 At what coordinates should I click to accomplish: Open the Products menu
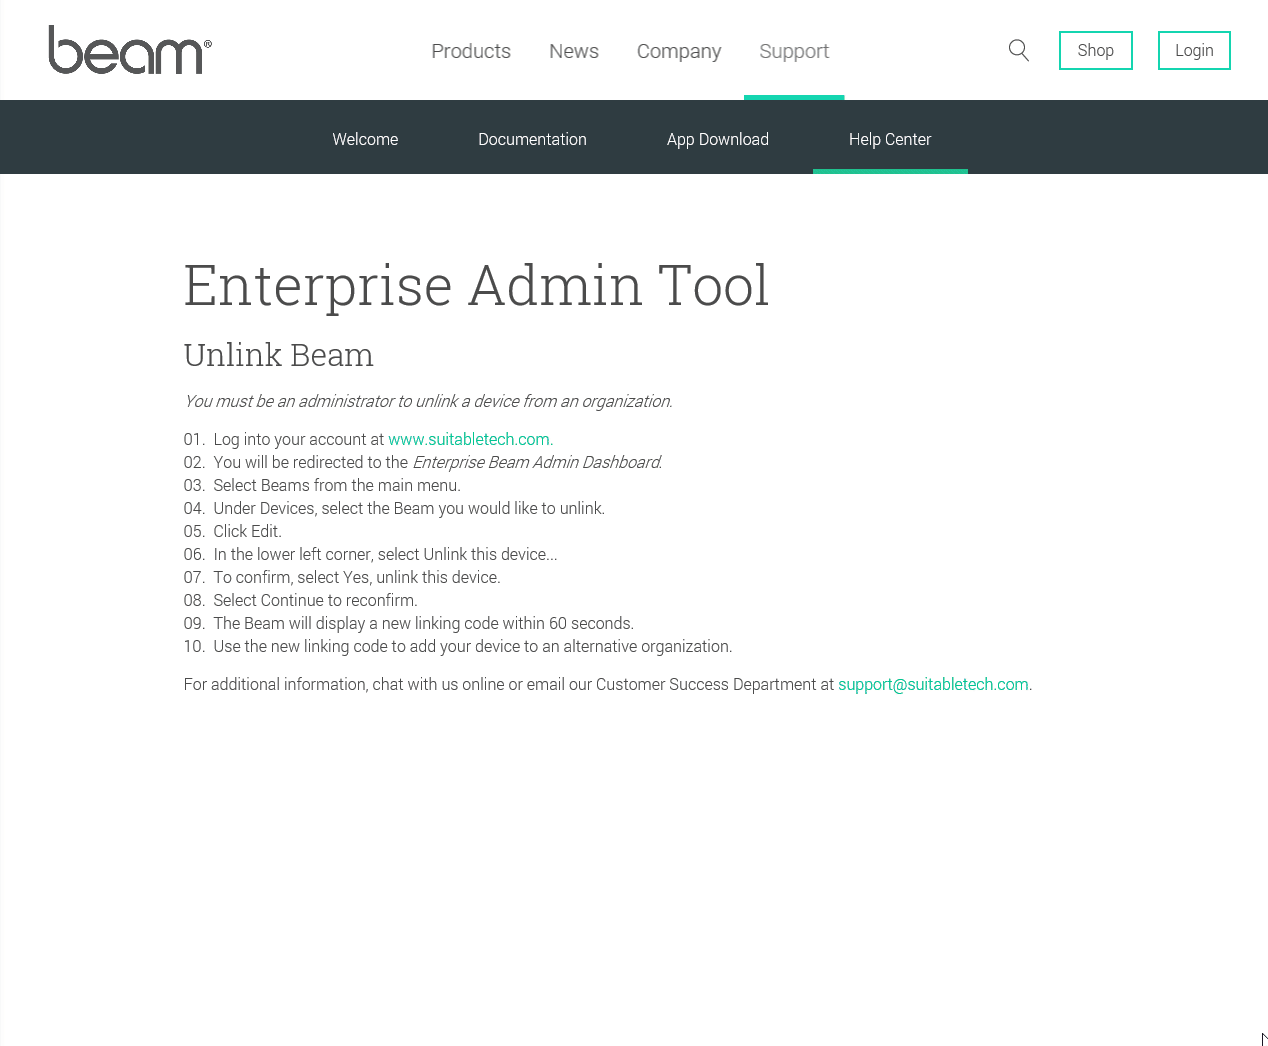[471, 51]
